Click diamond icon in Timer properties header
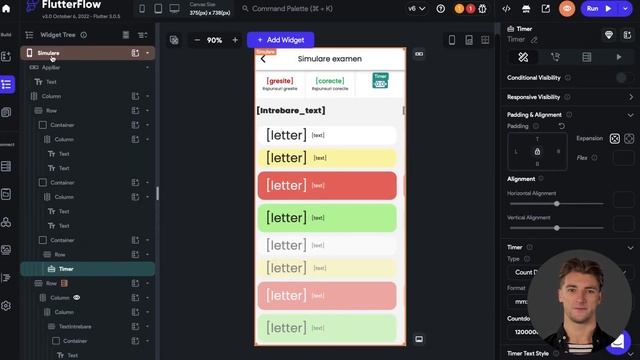Viewport: 640px width, 360px height. pyautogui.click(x=609, y=35)
